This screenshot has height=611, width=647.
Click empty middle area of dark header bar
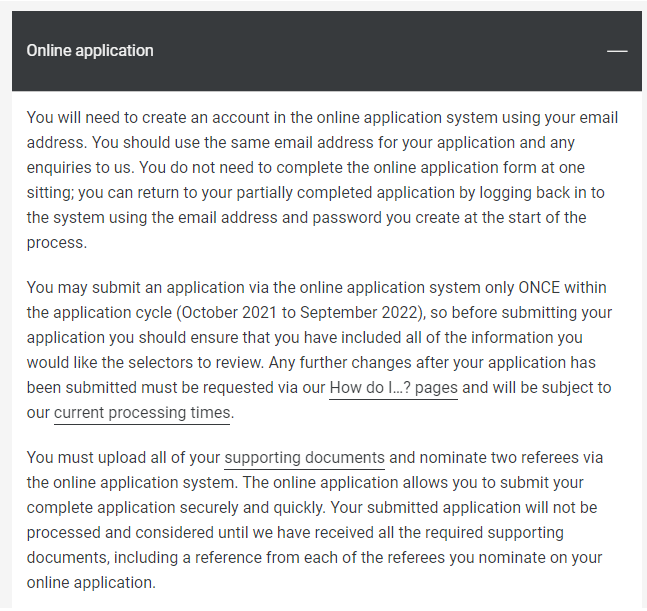click(x=380, y=50)
